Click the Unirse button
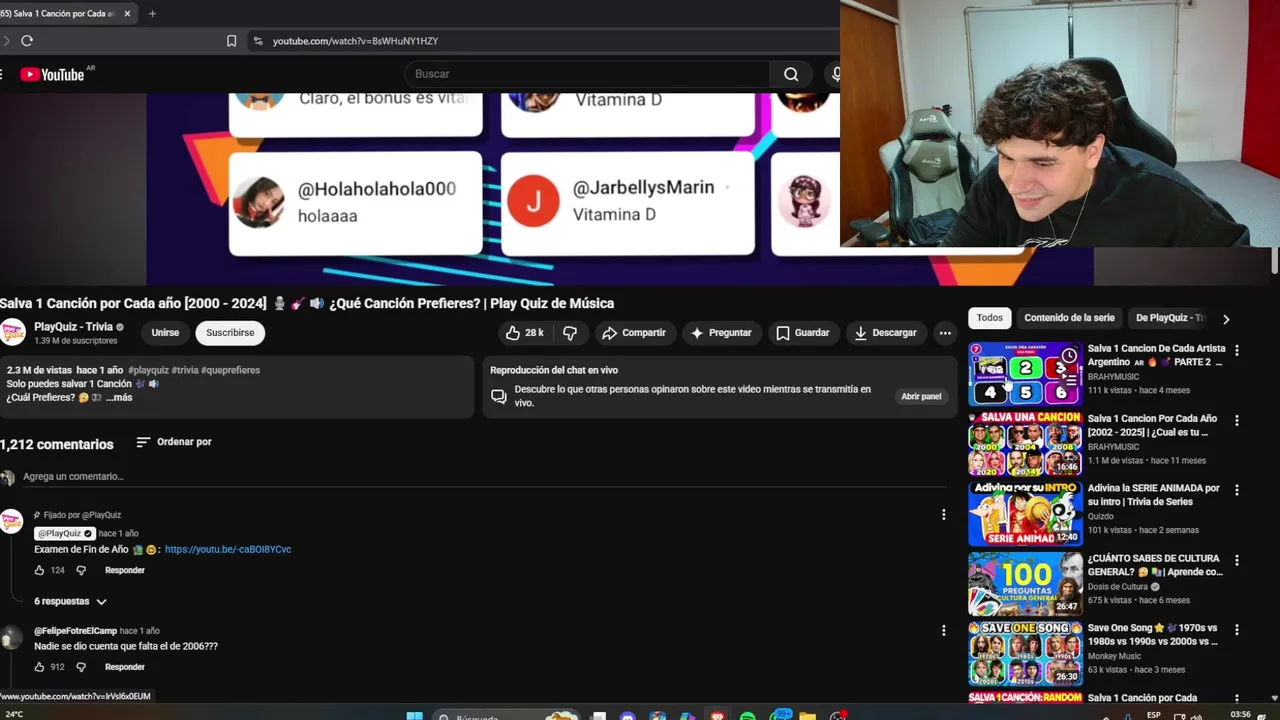1280x720 pixels. [165, 333]
